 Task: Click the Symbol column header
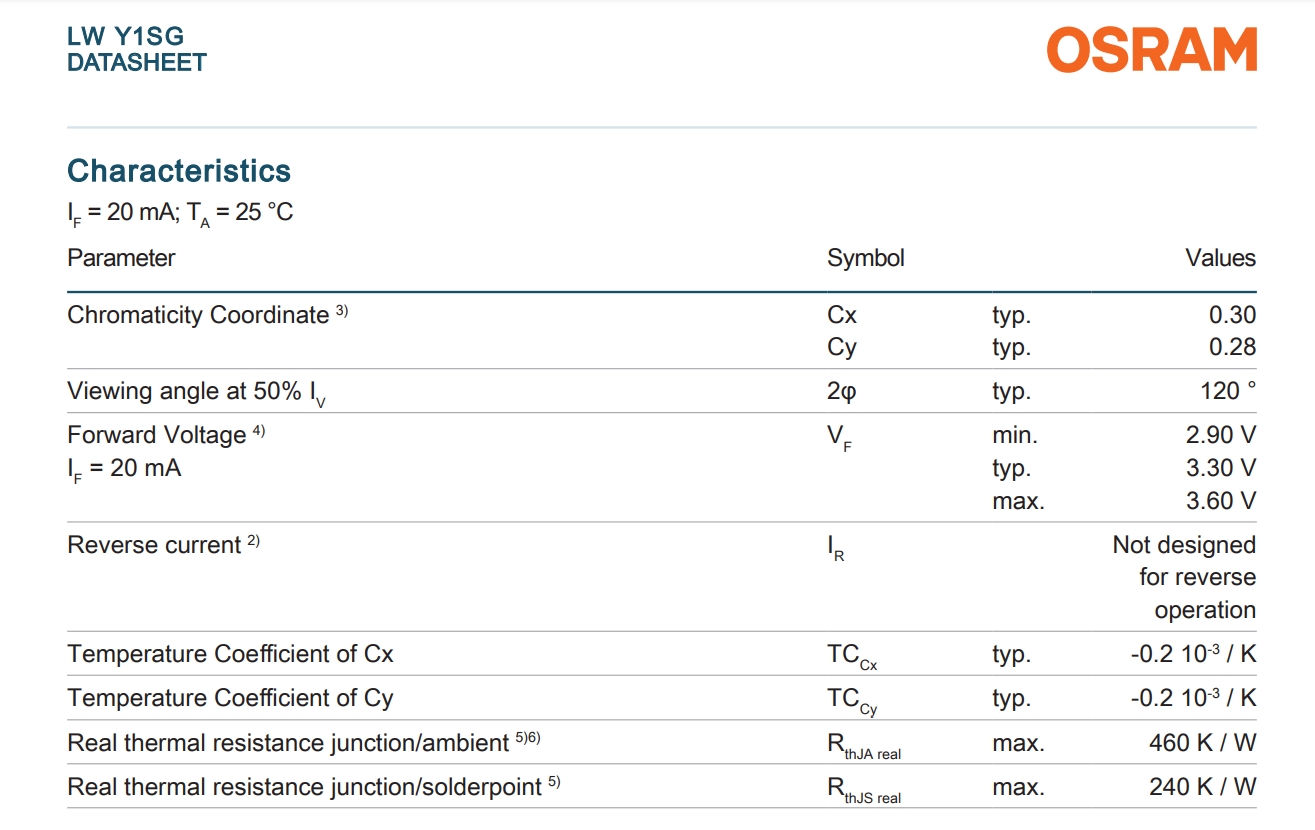866,258
